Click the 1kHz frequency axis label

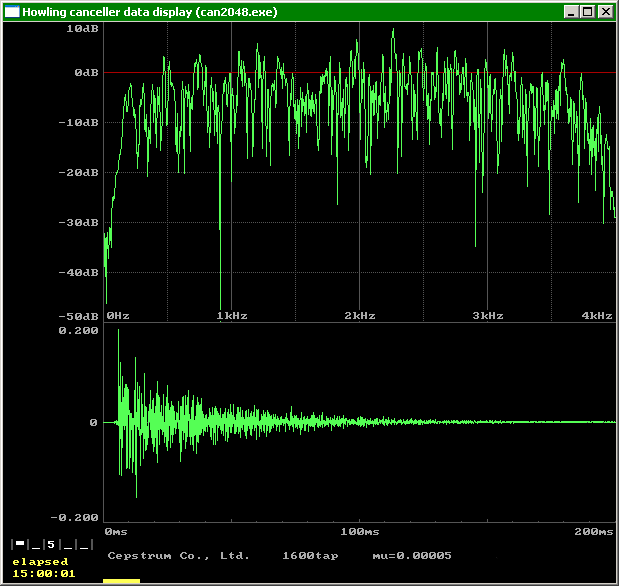(232, 315)
